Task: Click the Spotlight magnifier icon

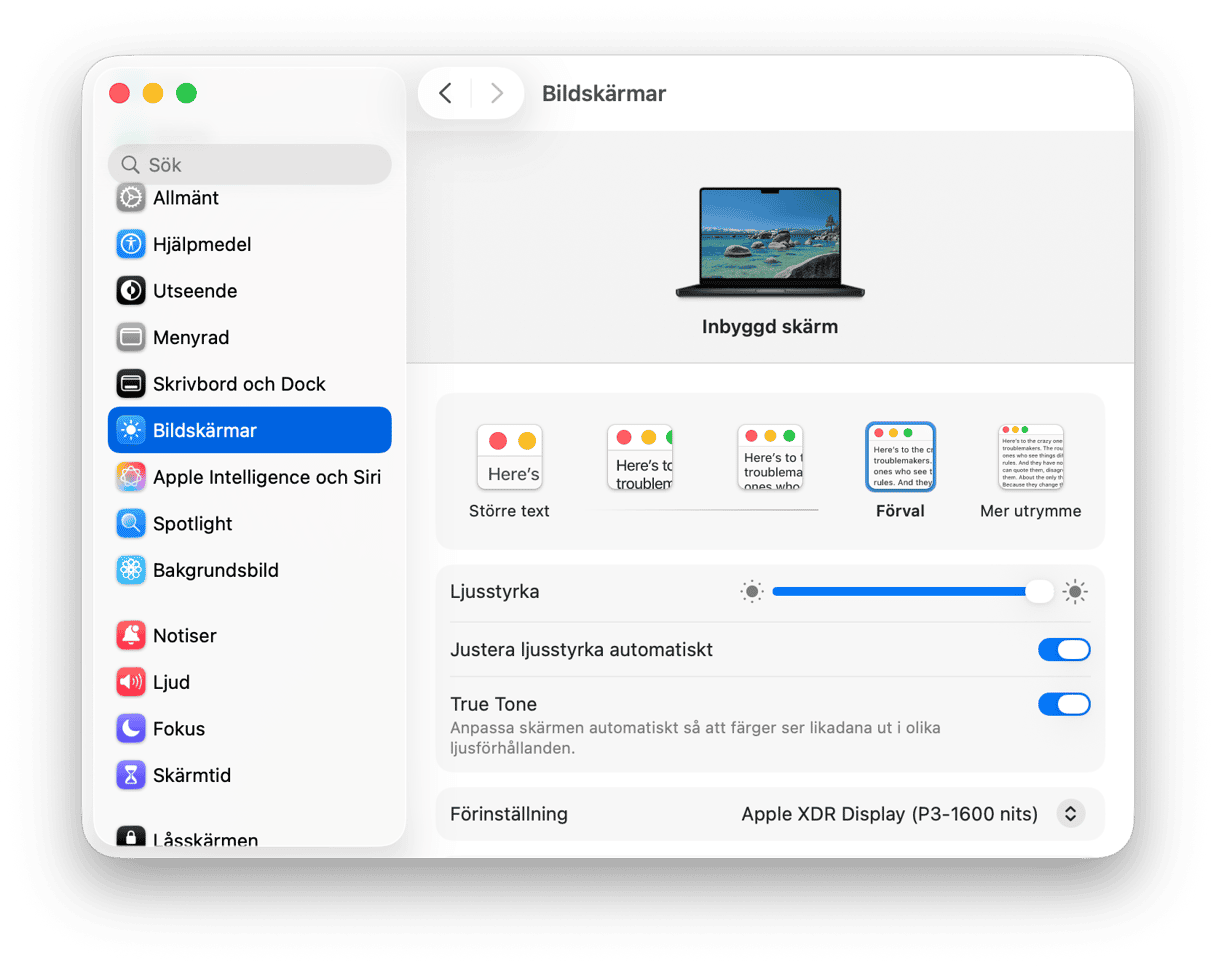Action: [131, 523]
